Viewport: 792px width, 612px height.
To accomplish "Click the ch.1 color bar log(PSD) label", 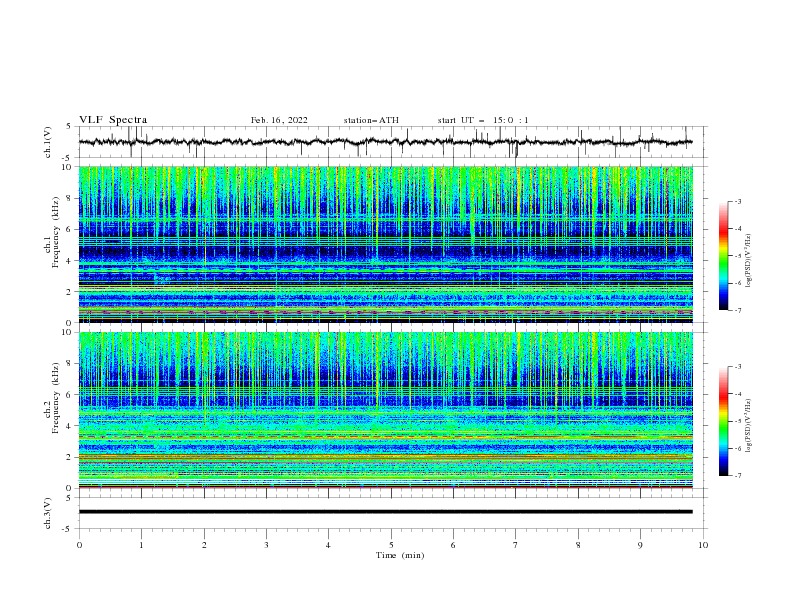I will (x=748, y=260).
